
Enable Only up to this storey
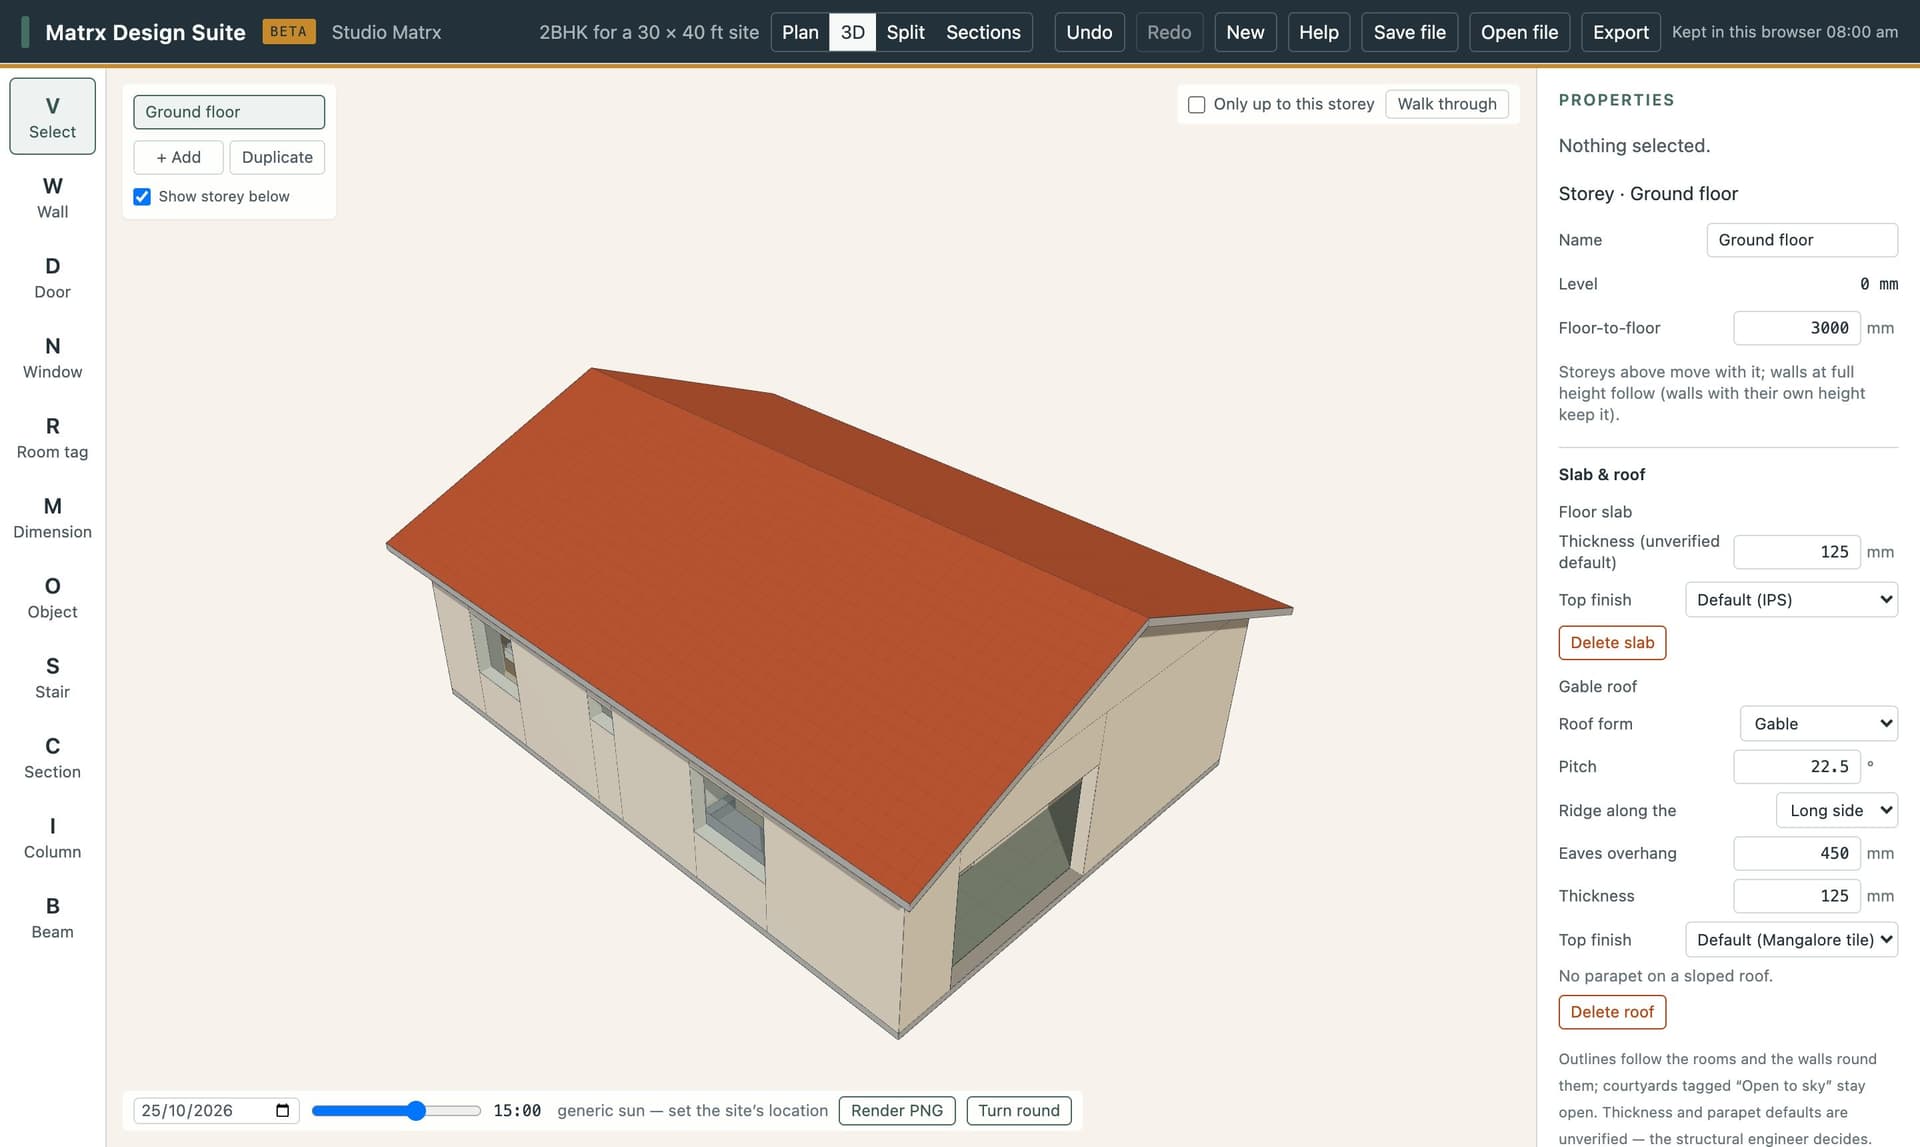tap(1196, 104)
